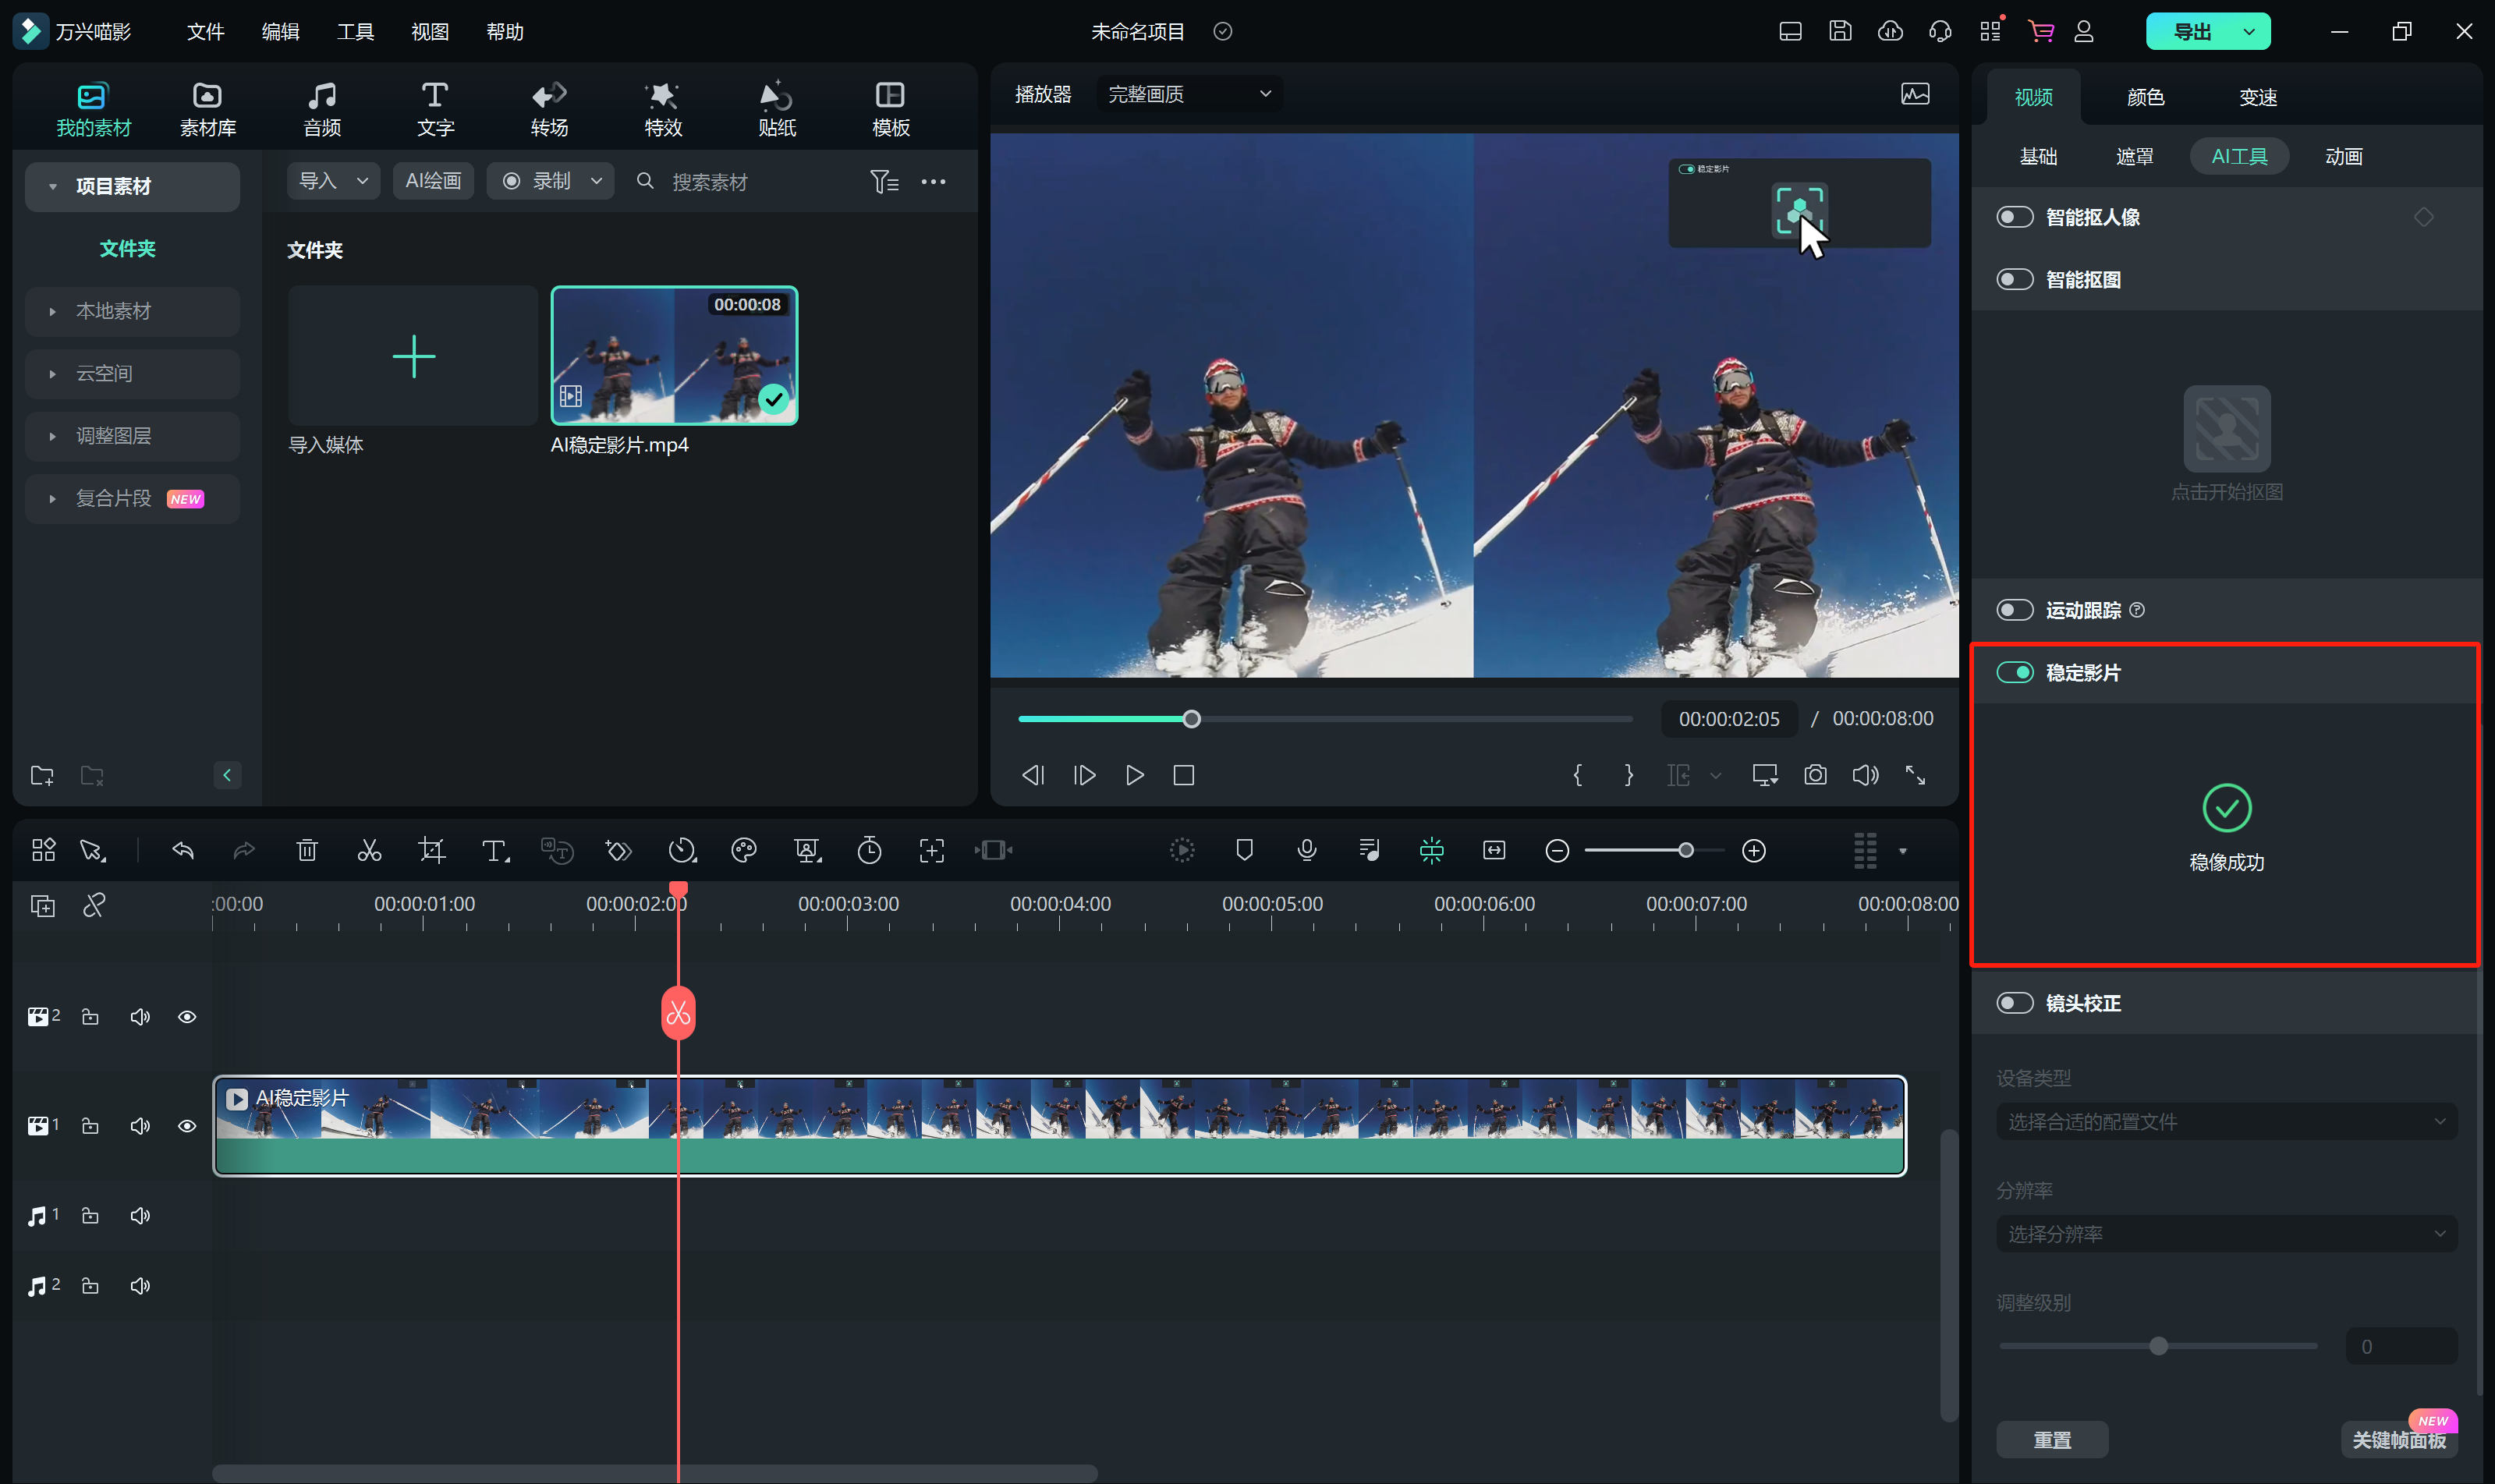
Task: Enable the 智能抠人像 toggle
Action: [x=2014, y=217]
